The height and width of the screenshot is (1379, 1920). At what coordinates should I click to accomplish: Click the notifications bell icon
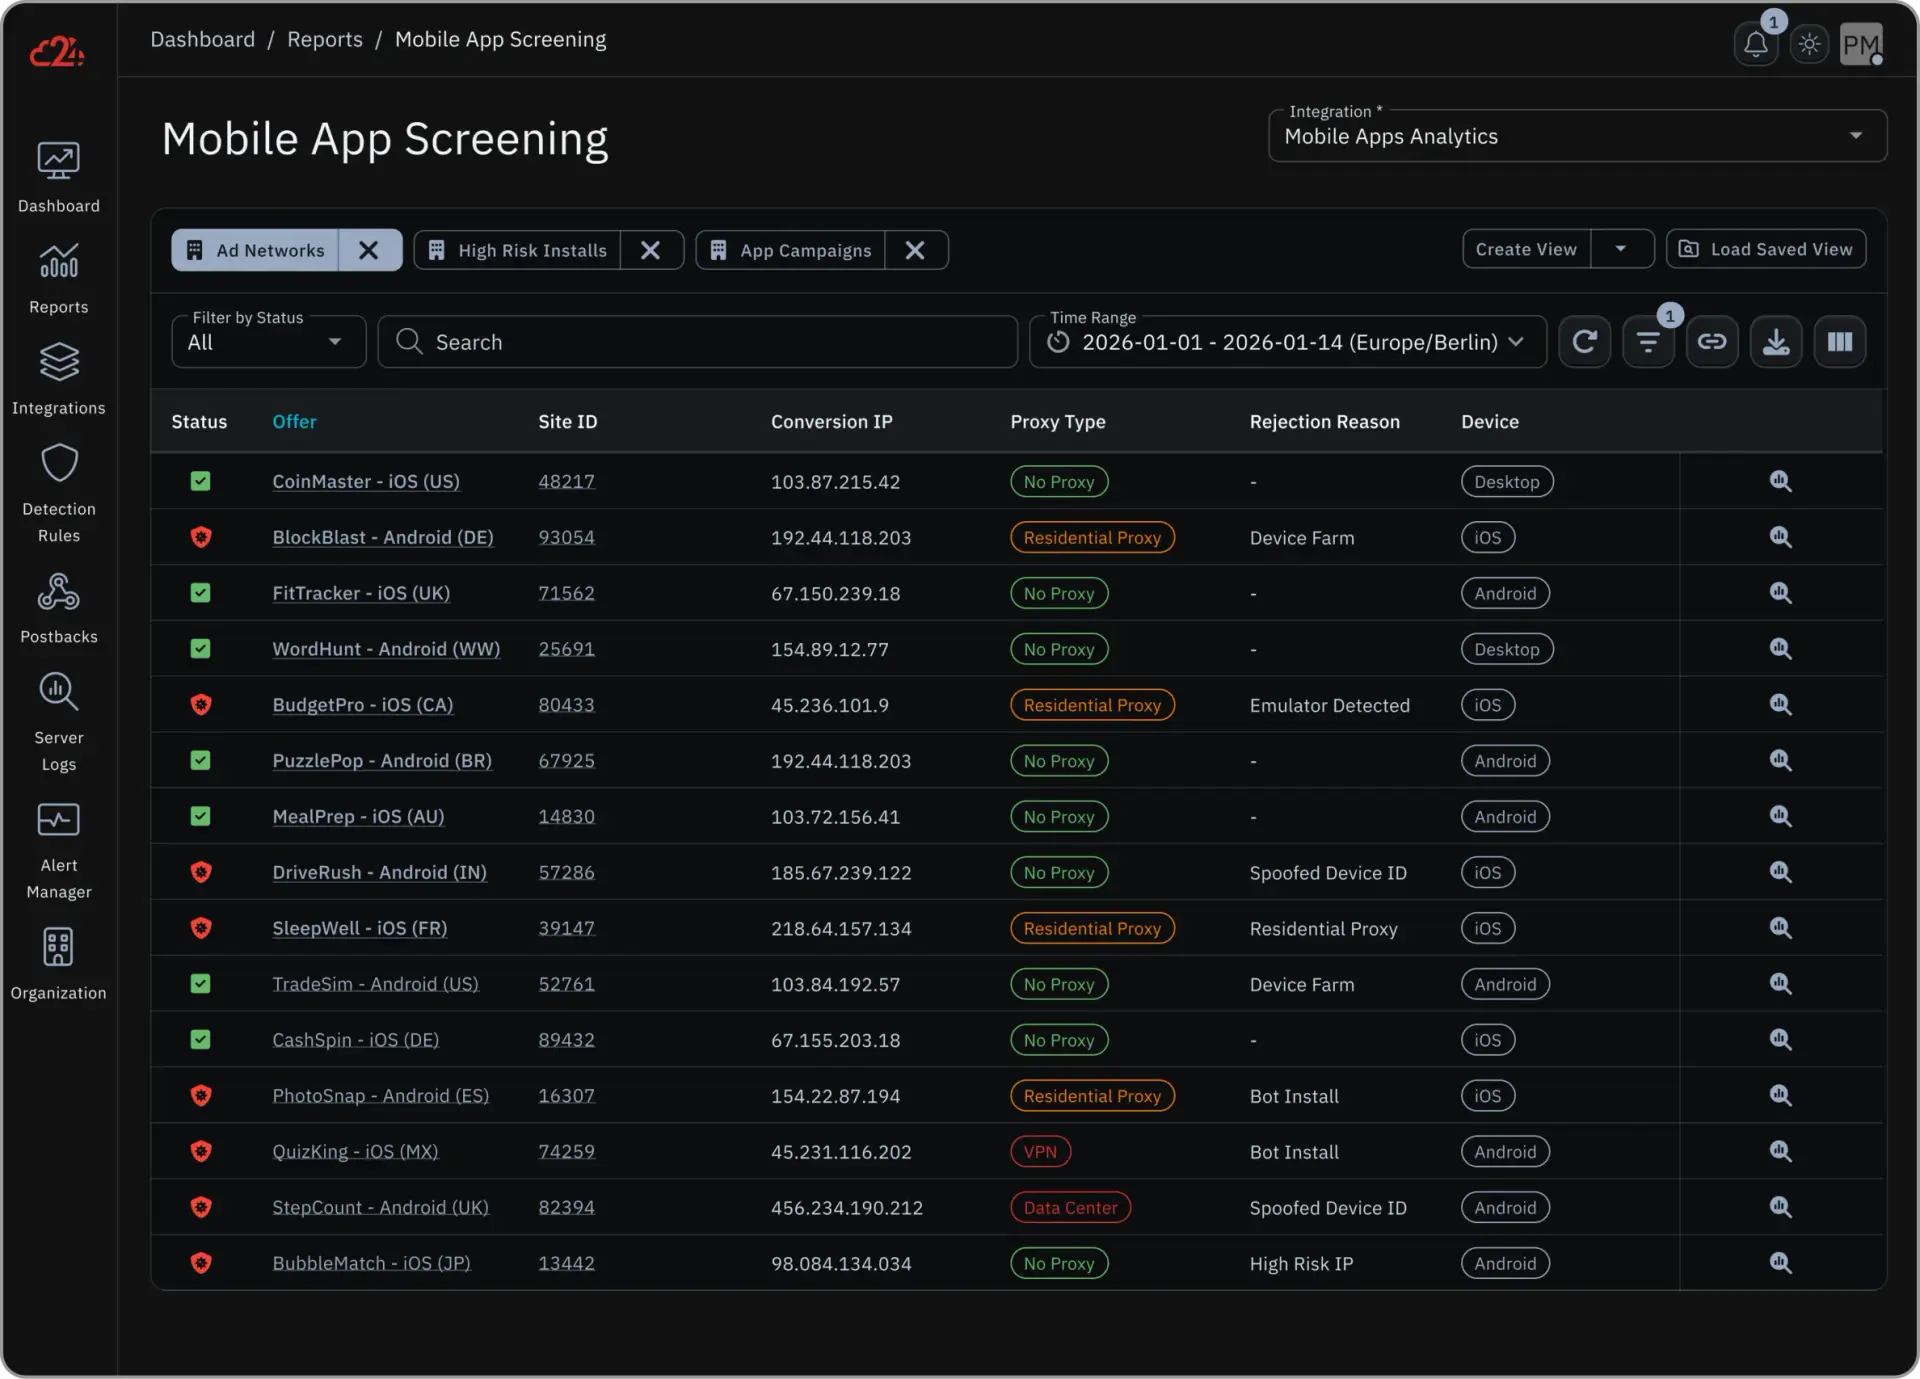coord(1755,44)
